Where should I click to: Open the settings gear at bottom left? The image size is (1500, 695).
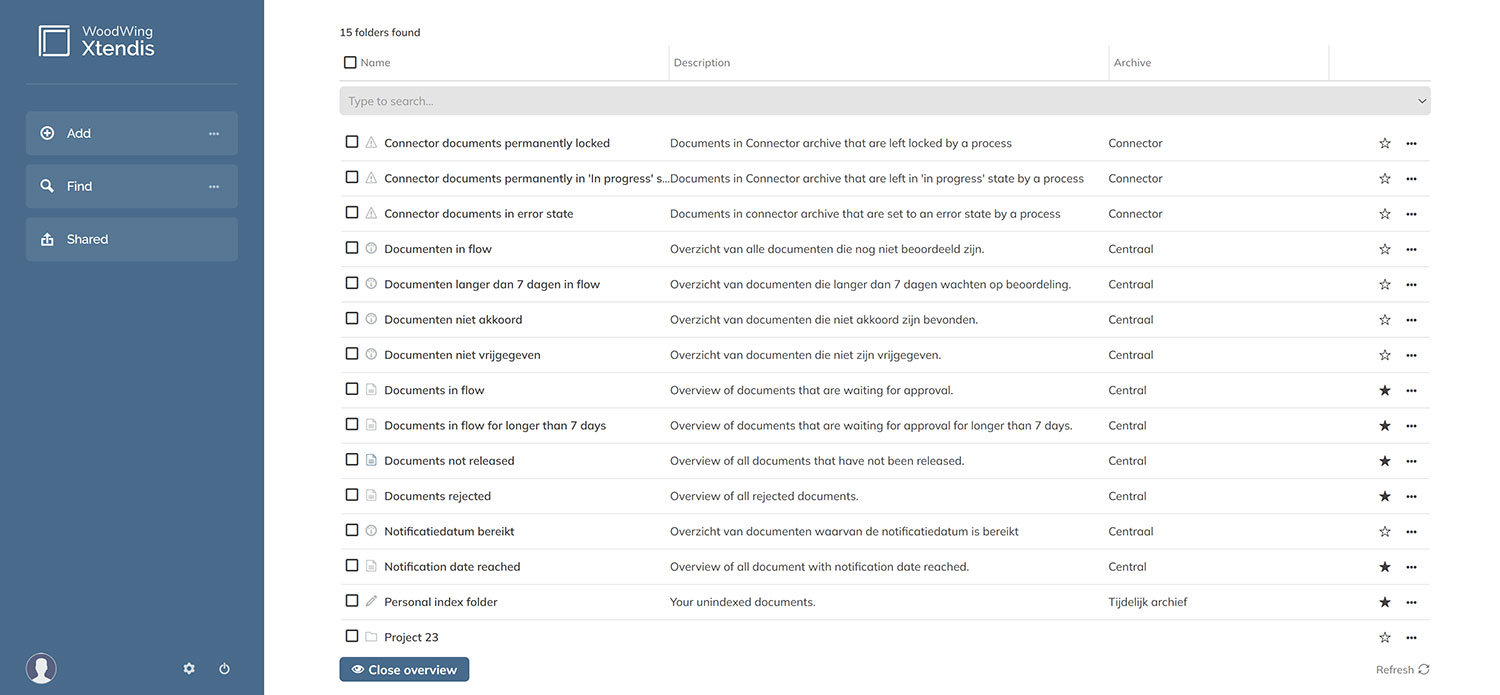click(x=188, y=668)
